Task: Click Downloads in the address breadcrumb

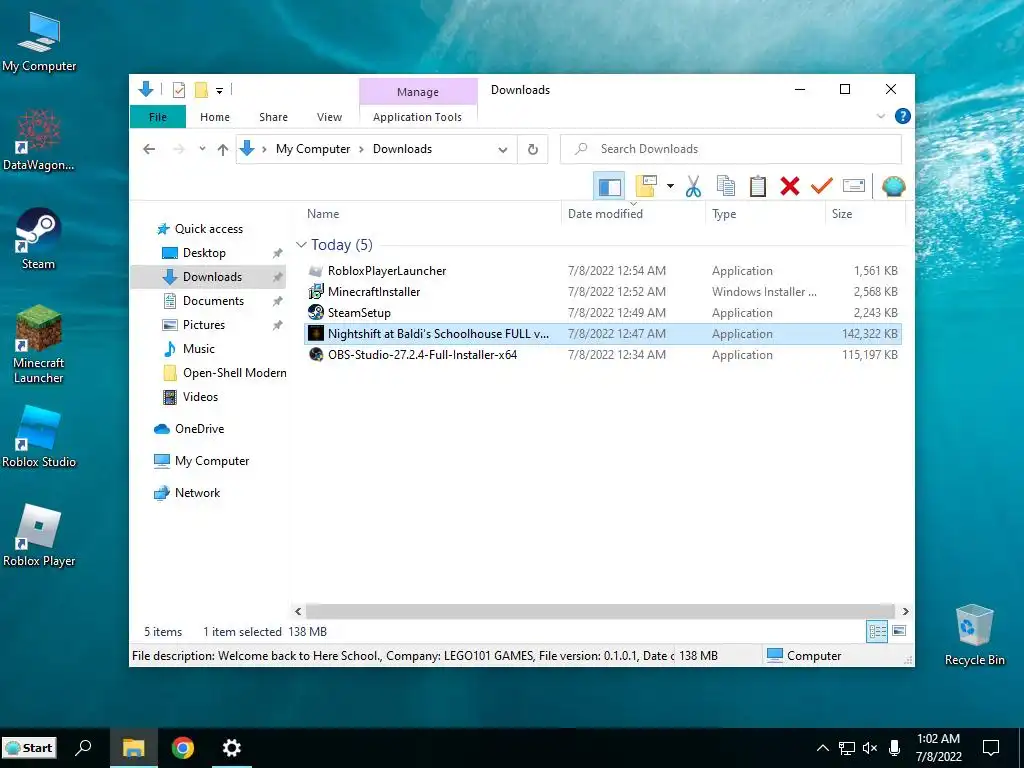Action: pos(402,149)
